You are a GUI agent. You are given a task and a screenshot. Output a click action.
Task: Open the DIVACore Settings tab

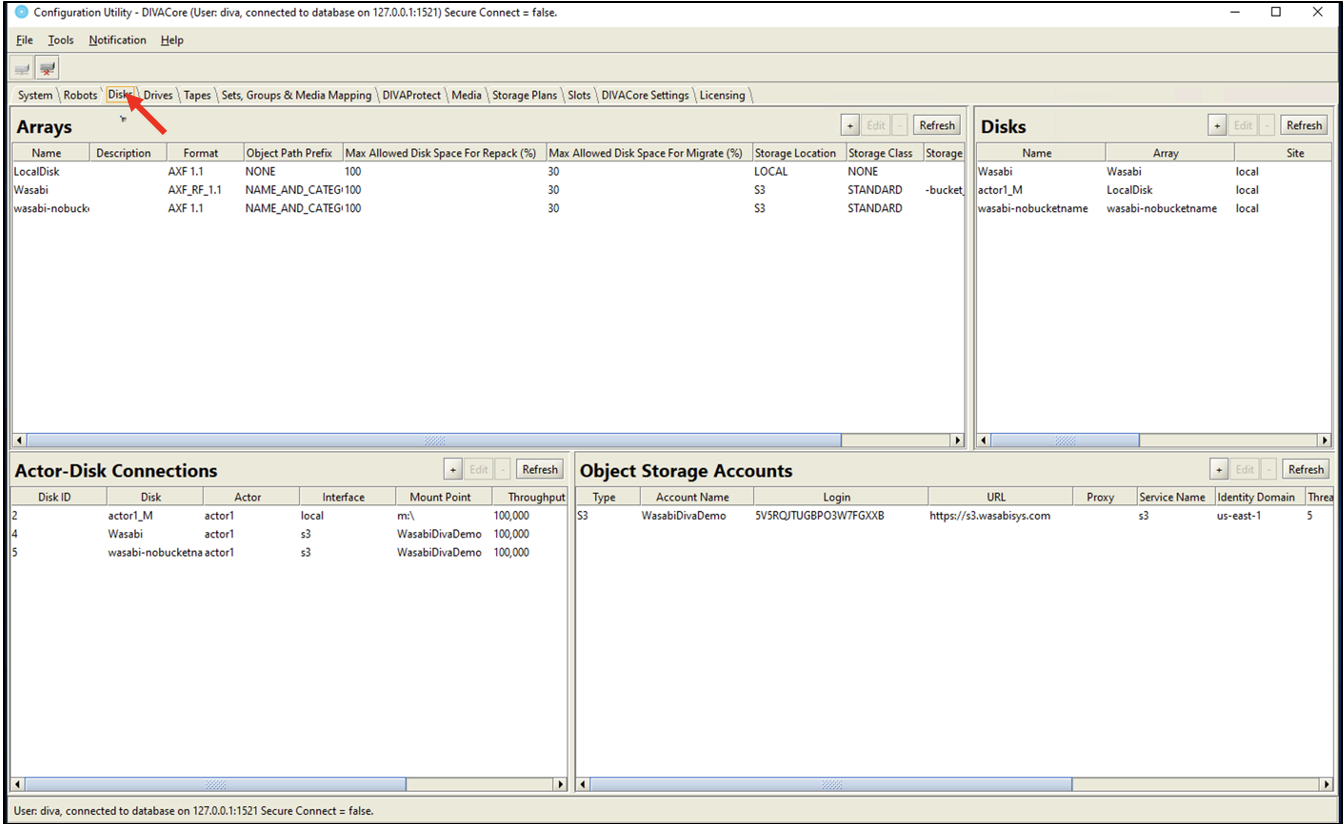tap(645, 95)
